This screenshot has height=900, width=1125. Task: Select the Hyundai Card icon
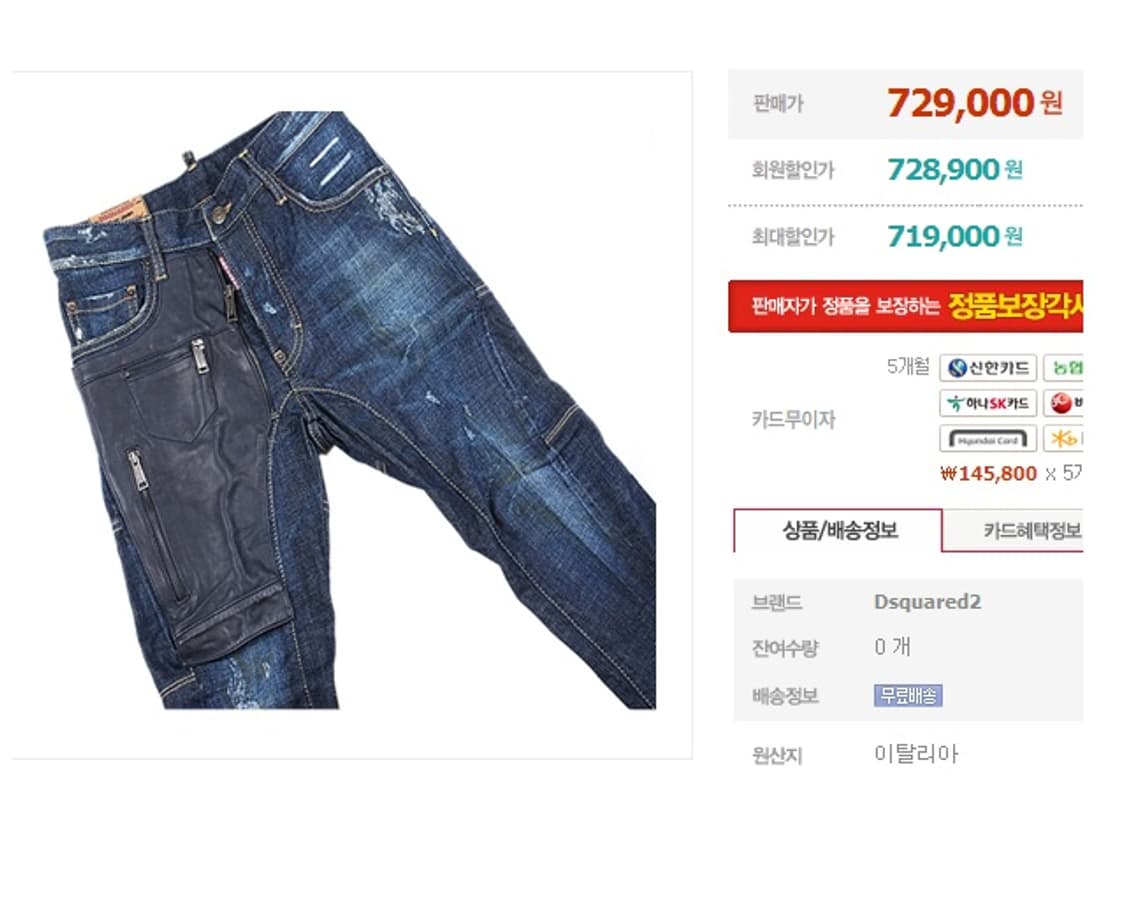click(988, 439)
